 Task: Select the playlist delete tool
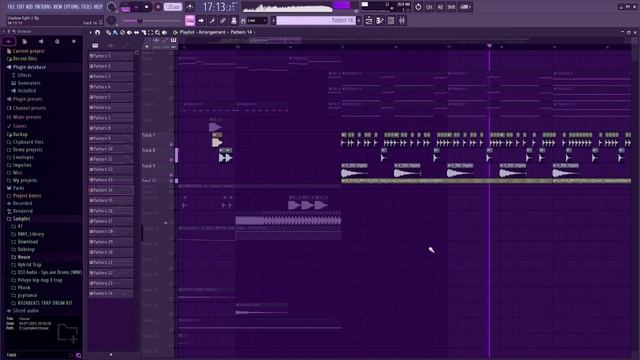pyautogui.click(x=122, y=32)
